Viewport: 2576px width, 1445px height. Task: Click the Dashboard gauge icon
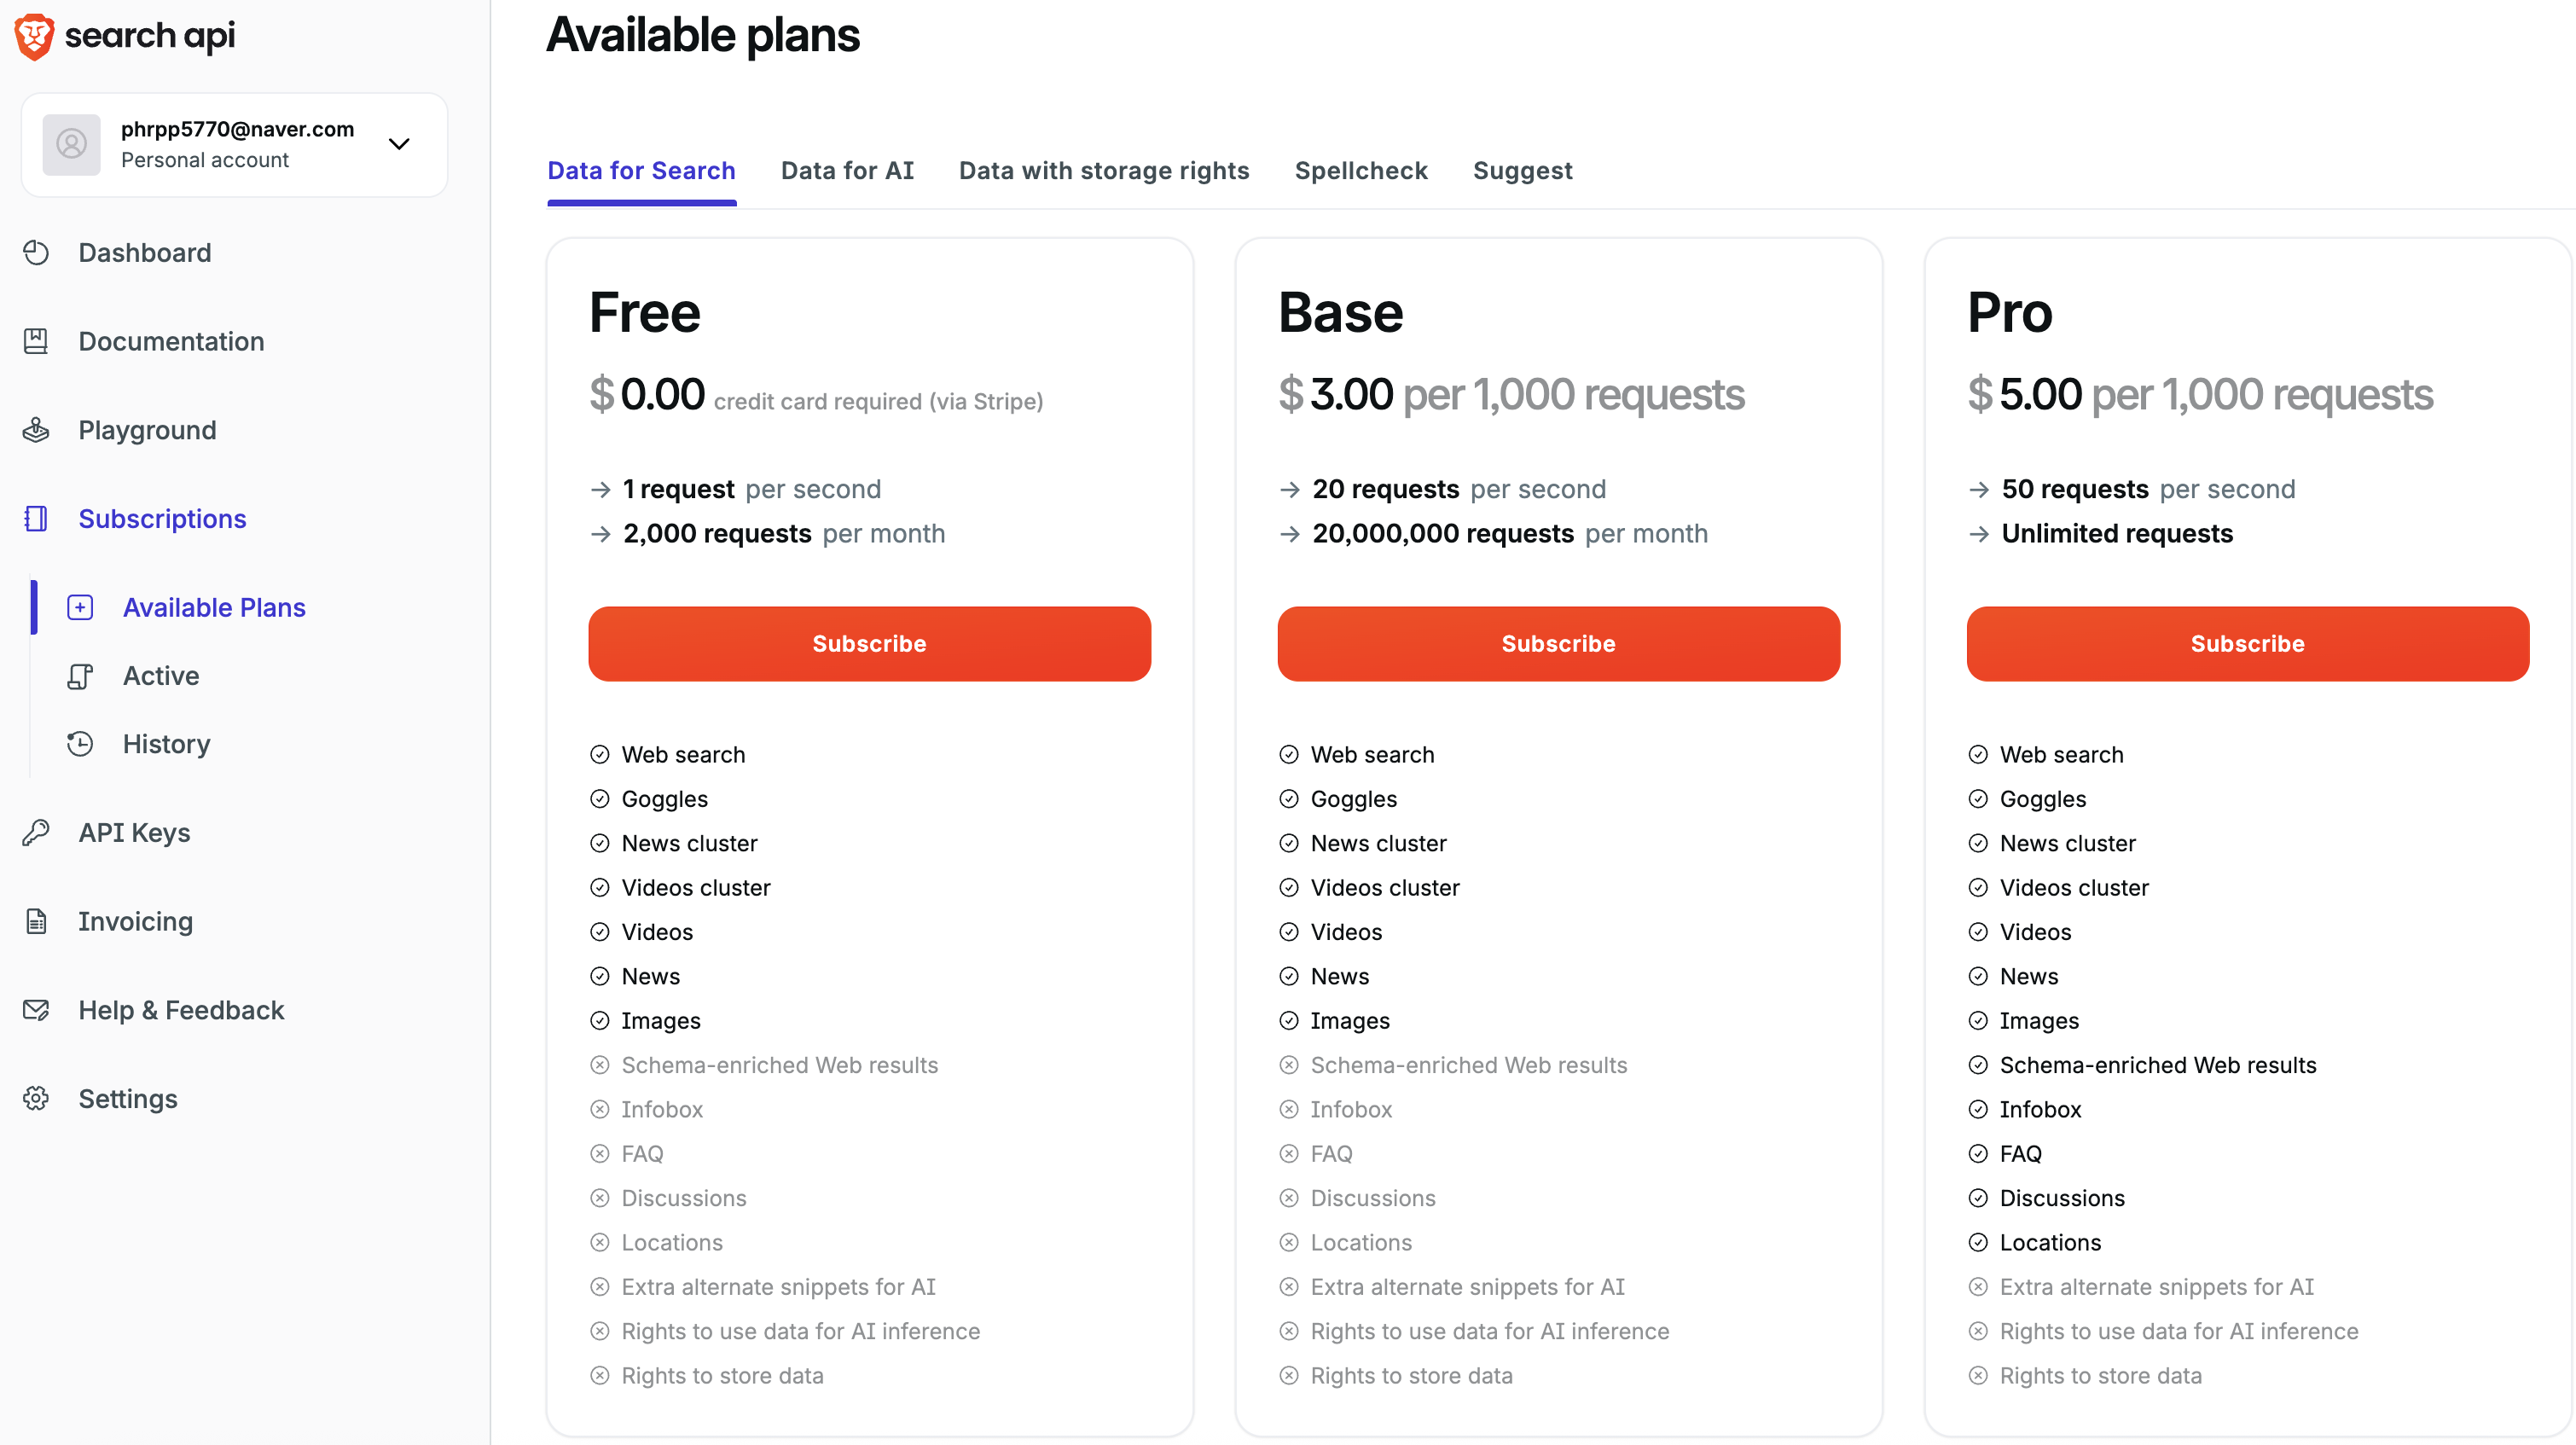click(x=36, y=253)
